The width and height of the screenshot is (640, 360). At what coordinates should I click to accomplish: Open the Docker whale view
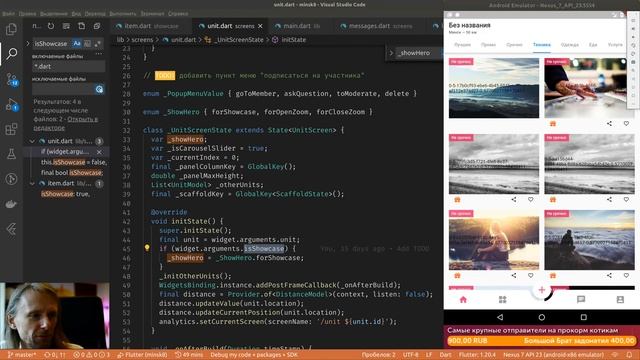click(x=11, y=204)
